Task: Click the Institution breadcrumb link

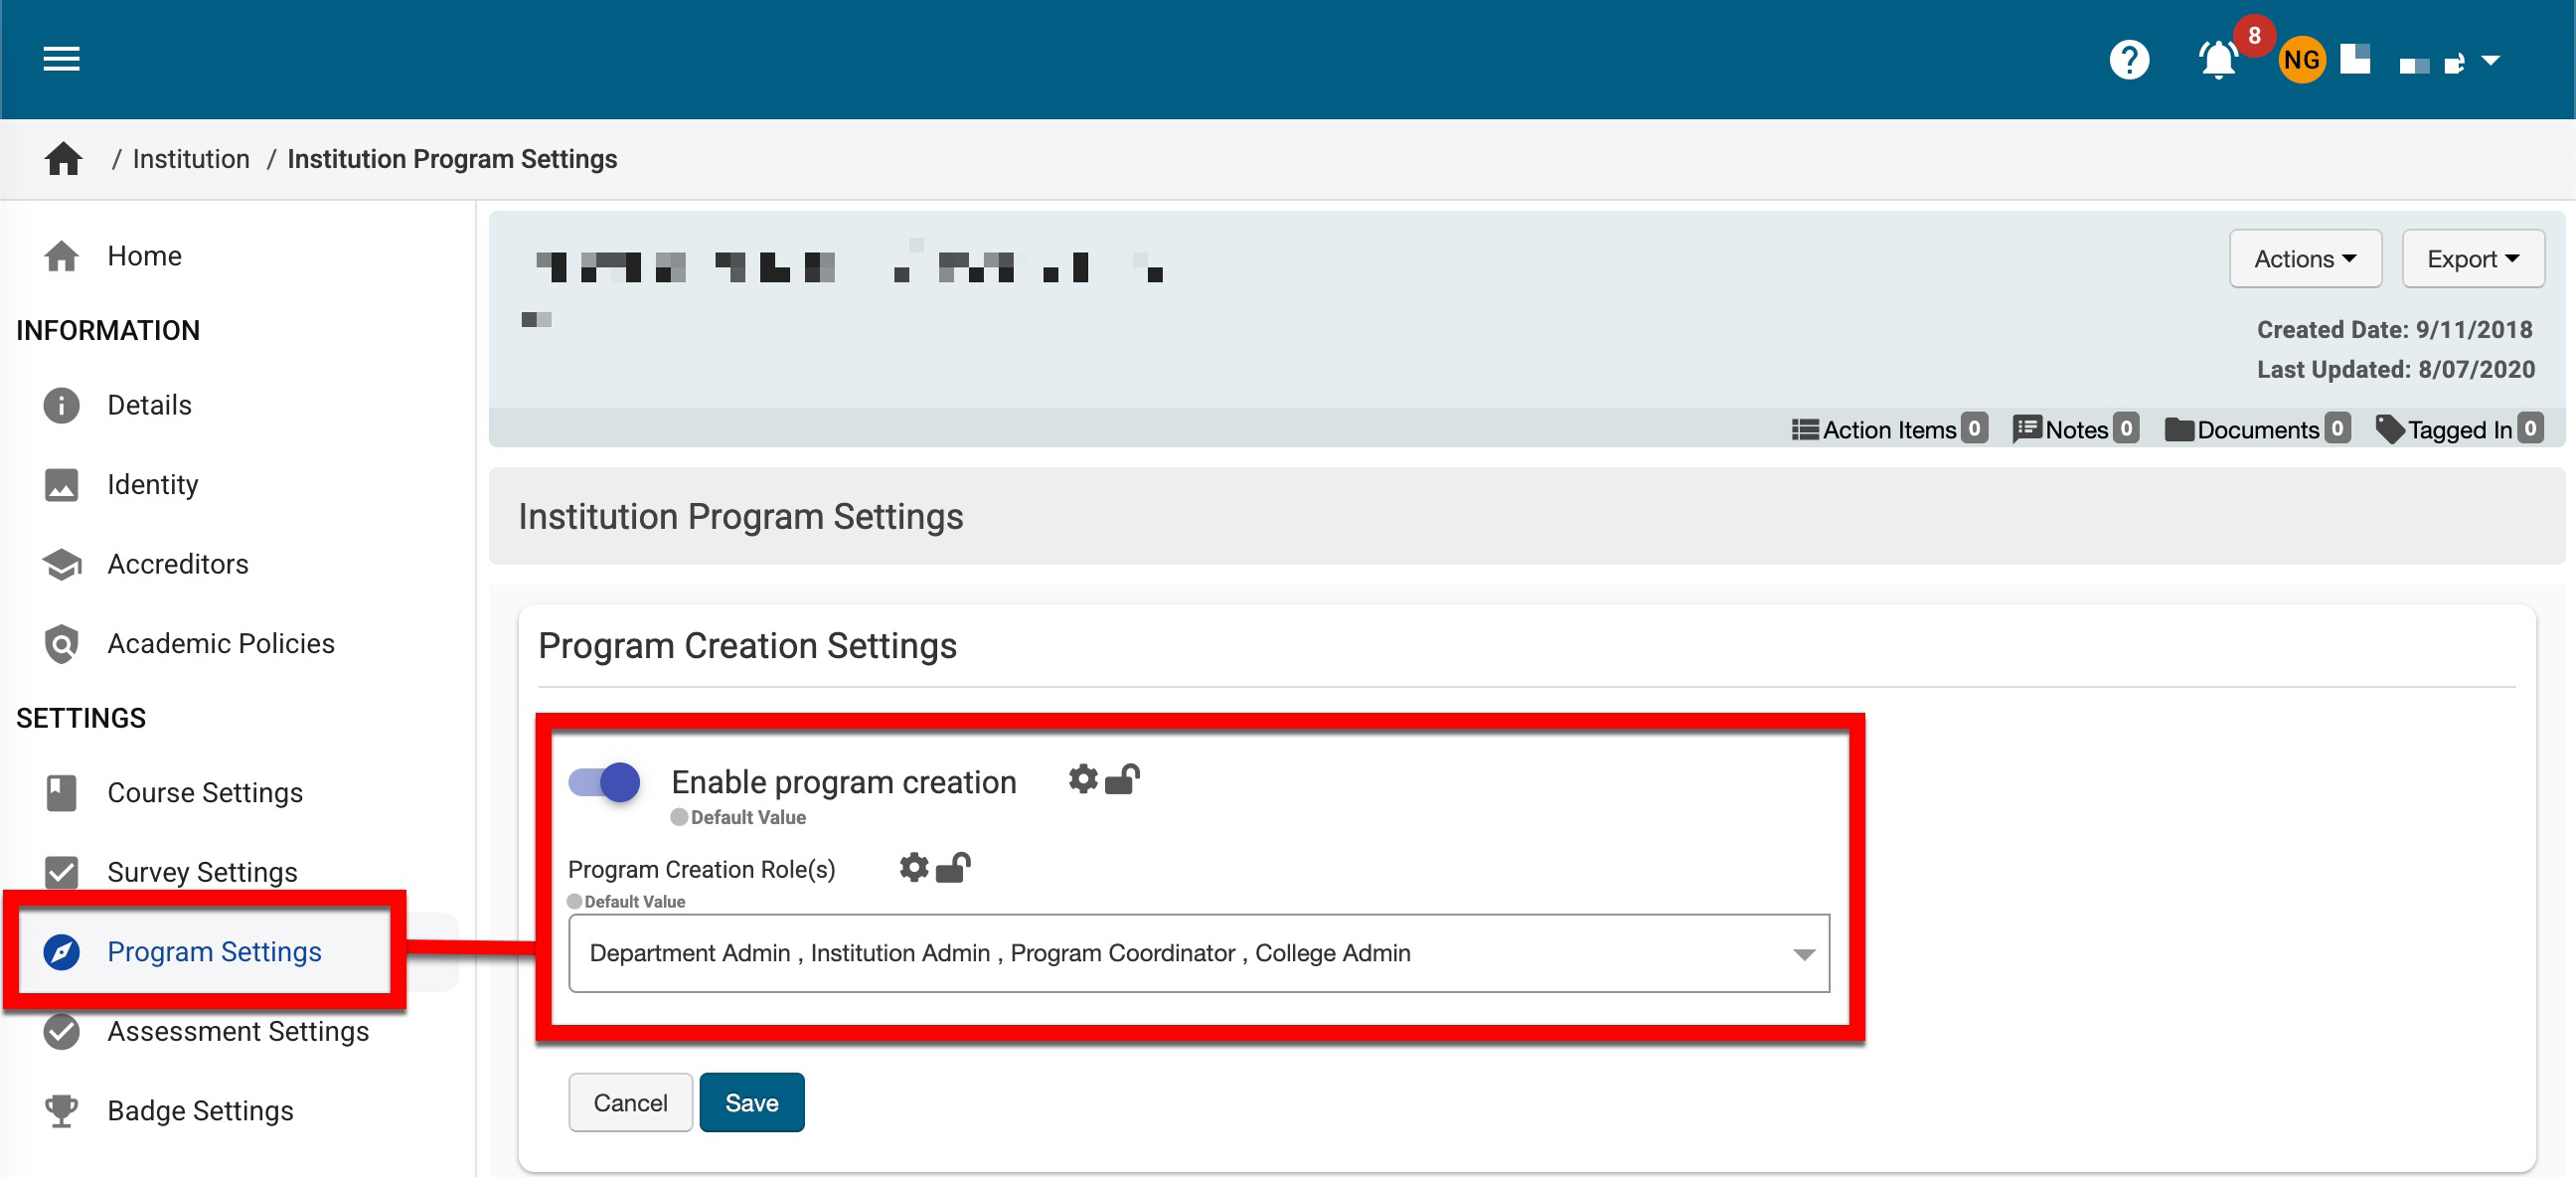Action: tap(191, 159)
